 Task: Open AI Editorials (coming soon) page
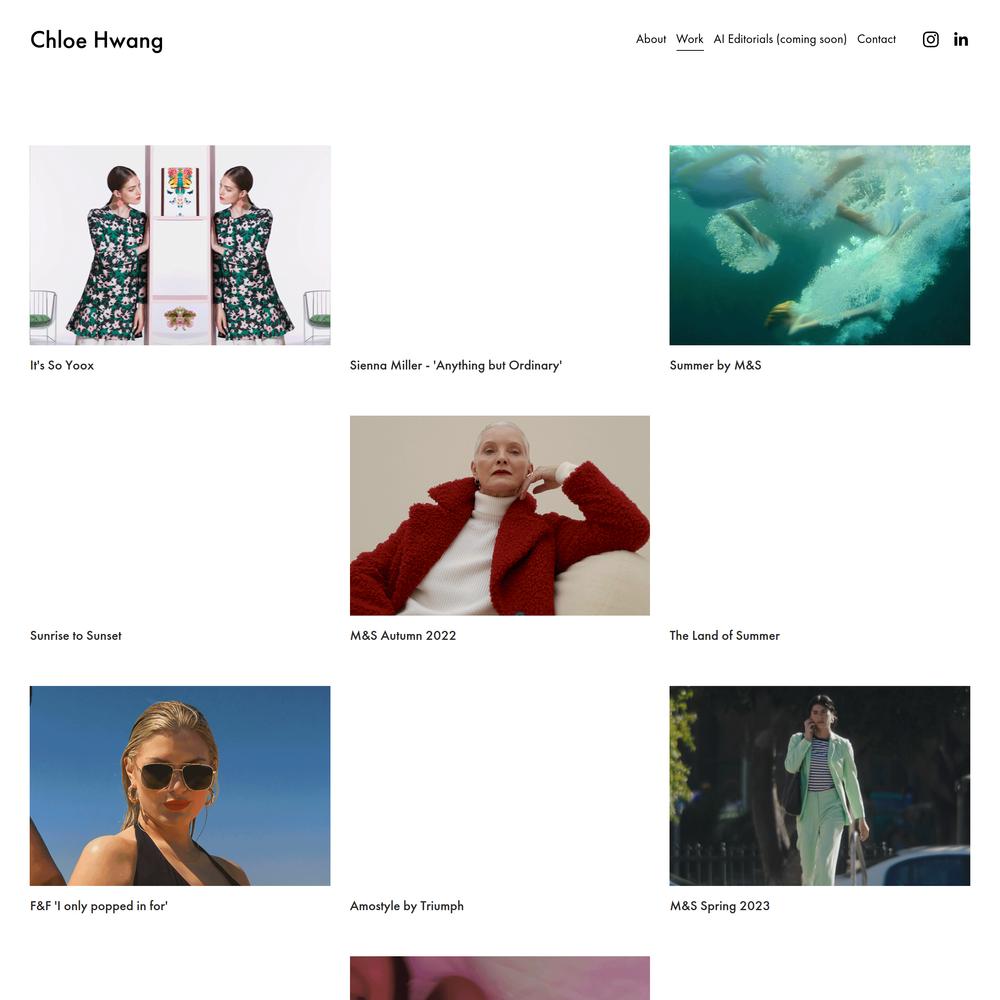click(780, 39)
